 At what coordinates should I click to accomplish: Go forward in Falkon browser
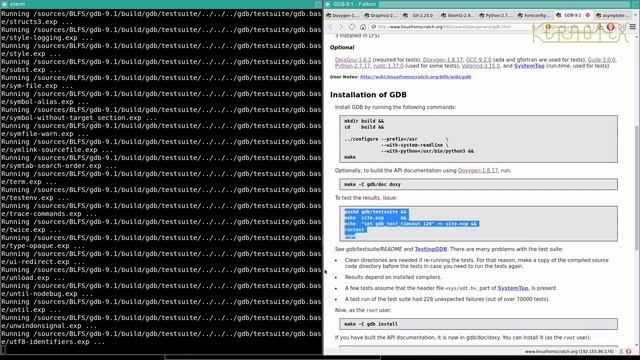341,27
